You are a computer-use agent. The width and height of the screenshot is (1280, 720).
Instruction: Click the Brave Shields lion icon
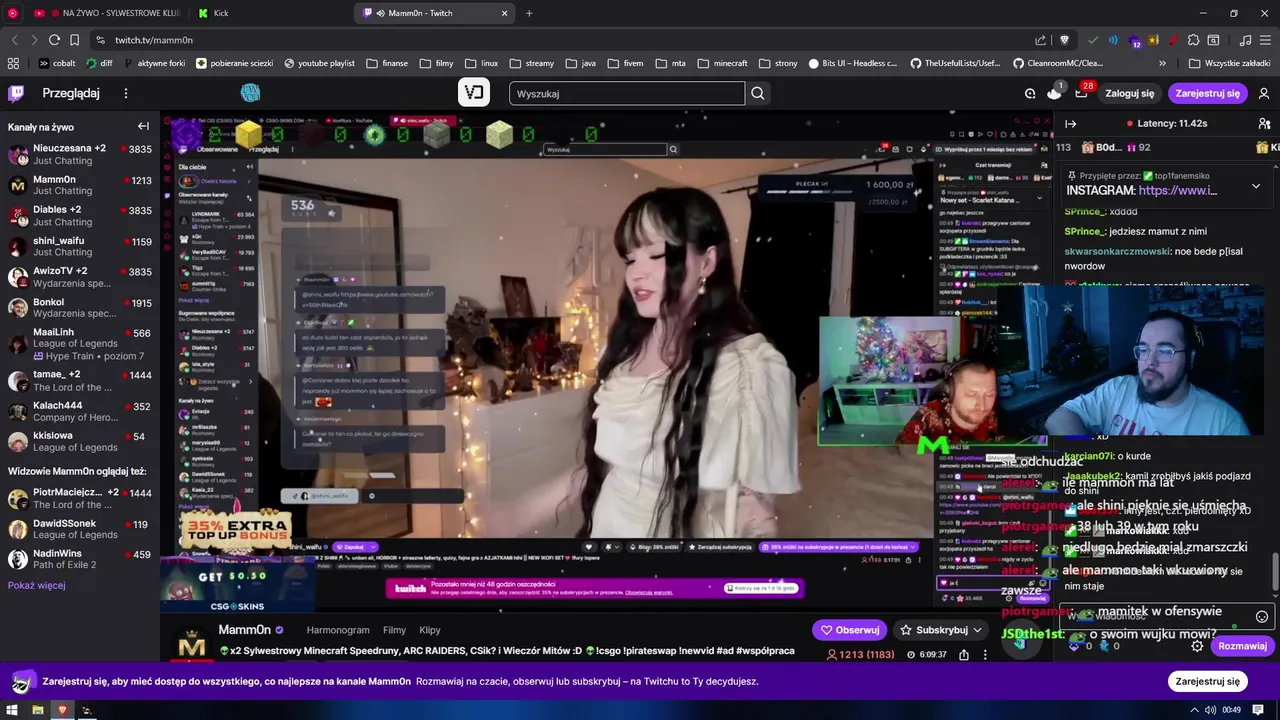pyautogui.click(x=1065, y=40)
